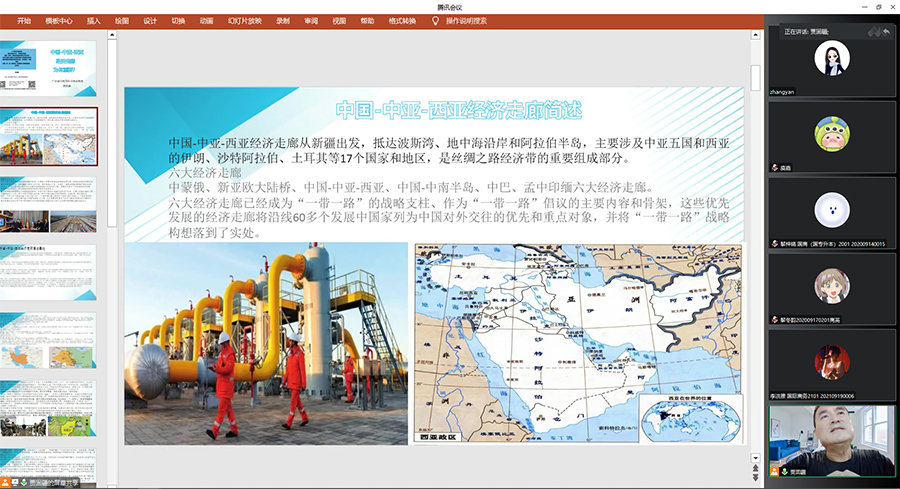Click the slide panel scroll up arrow
Screen dimensions: 900x489
tap(112, 37)
